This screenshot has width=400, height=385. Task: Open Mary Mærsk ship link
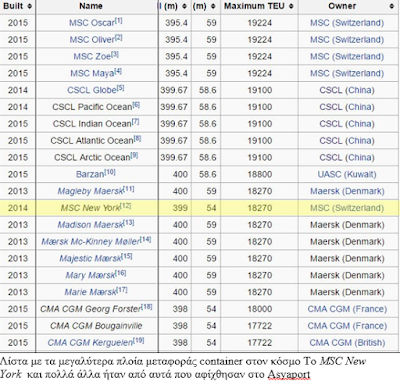pos(90,275)
